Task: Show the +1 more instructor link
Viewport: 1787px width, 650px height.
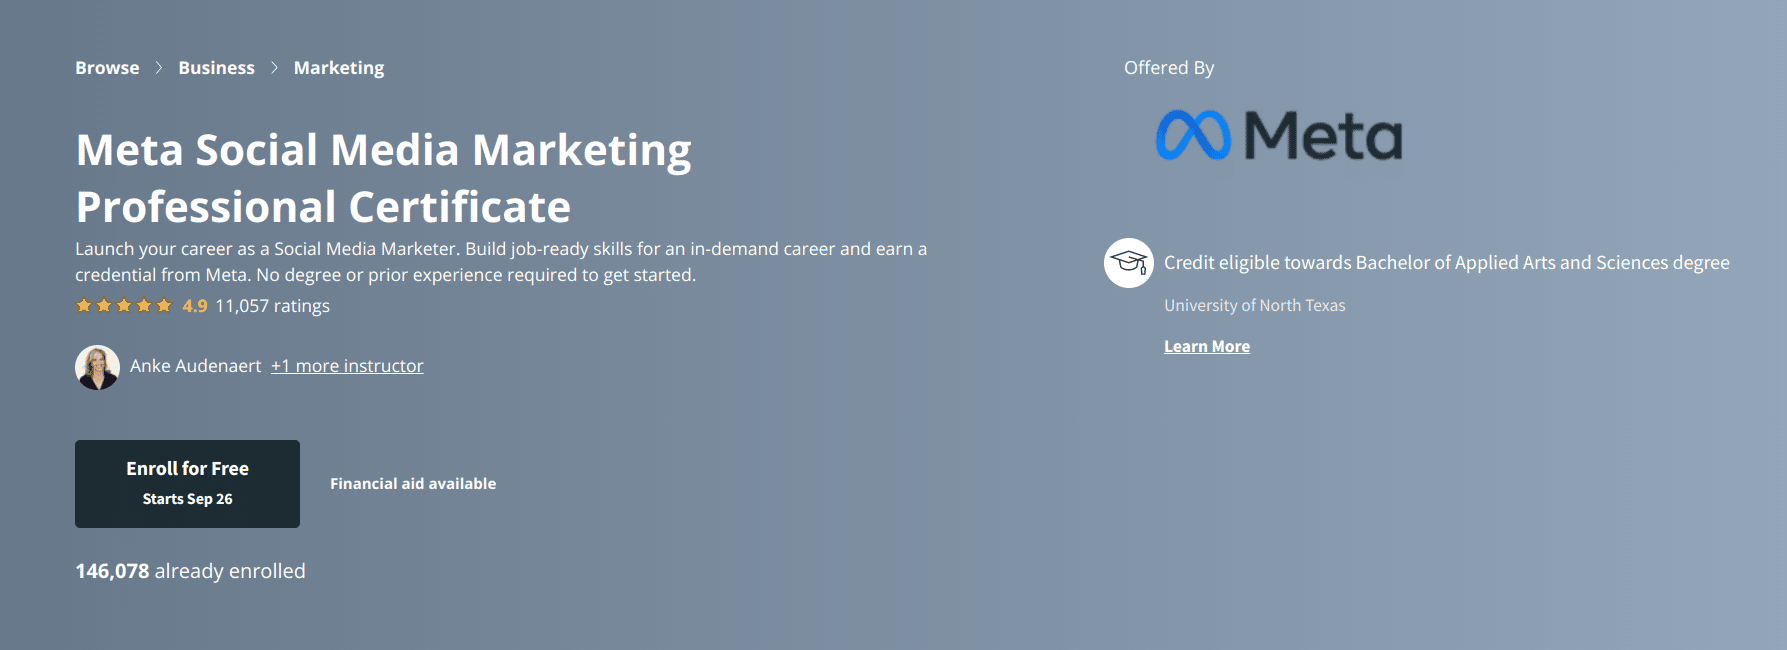Action: point(347,366)
